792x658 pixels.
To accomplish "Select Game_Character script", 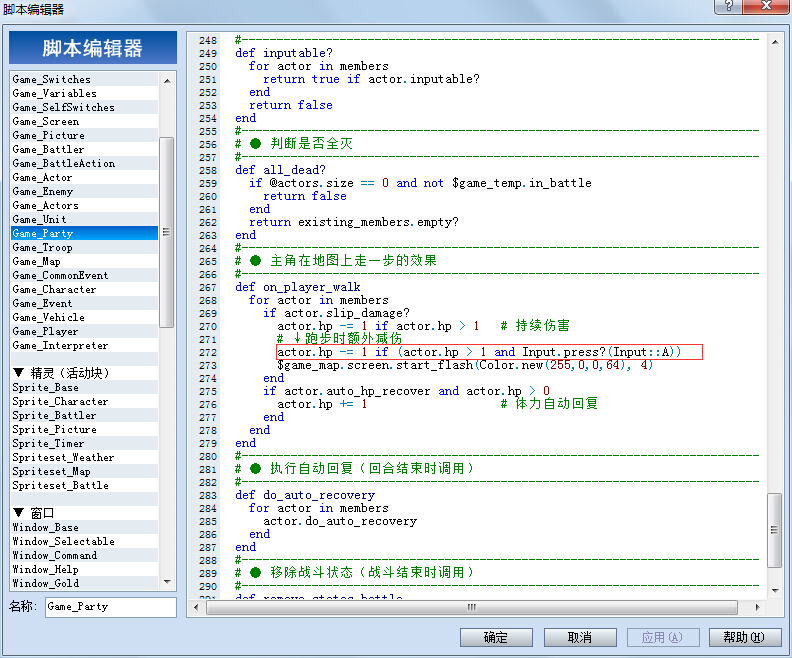I will coord(84,289).
